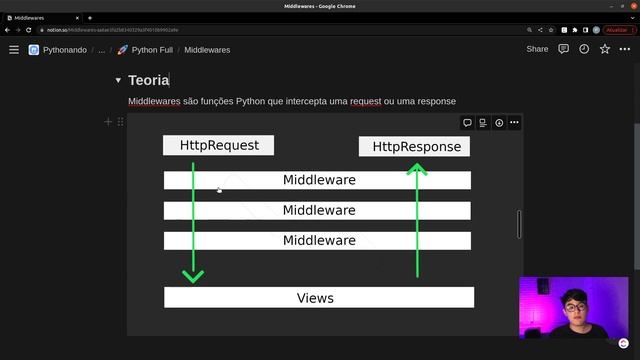The image size is (640, 360).
Task: Close the Middlewares browser tab
Action: pos(77,18)
